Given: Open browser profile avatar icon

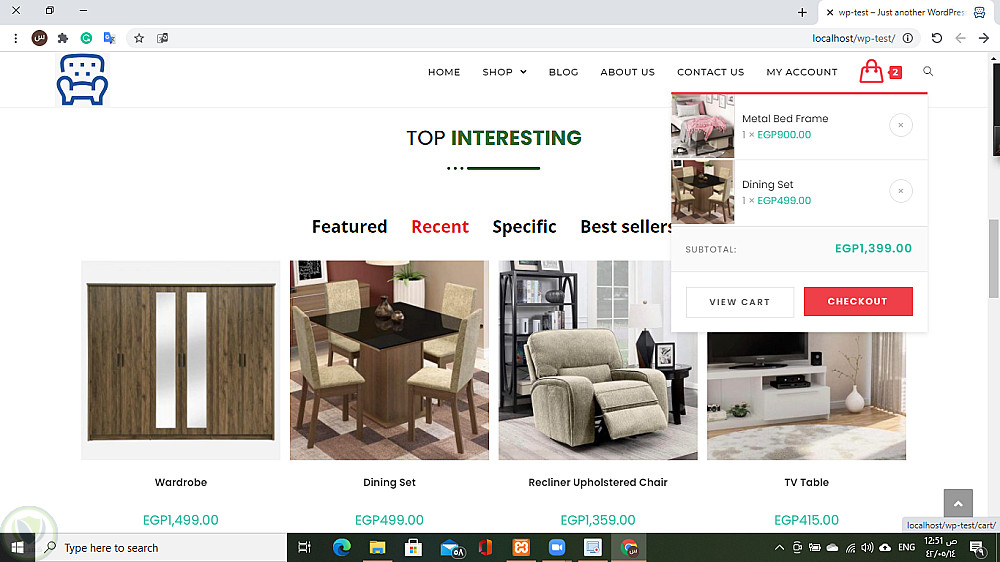Looking at the screenshot, I should coord(40,38).
